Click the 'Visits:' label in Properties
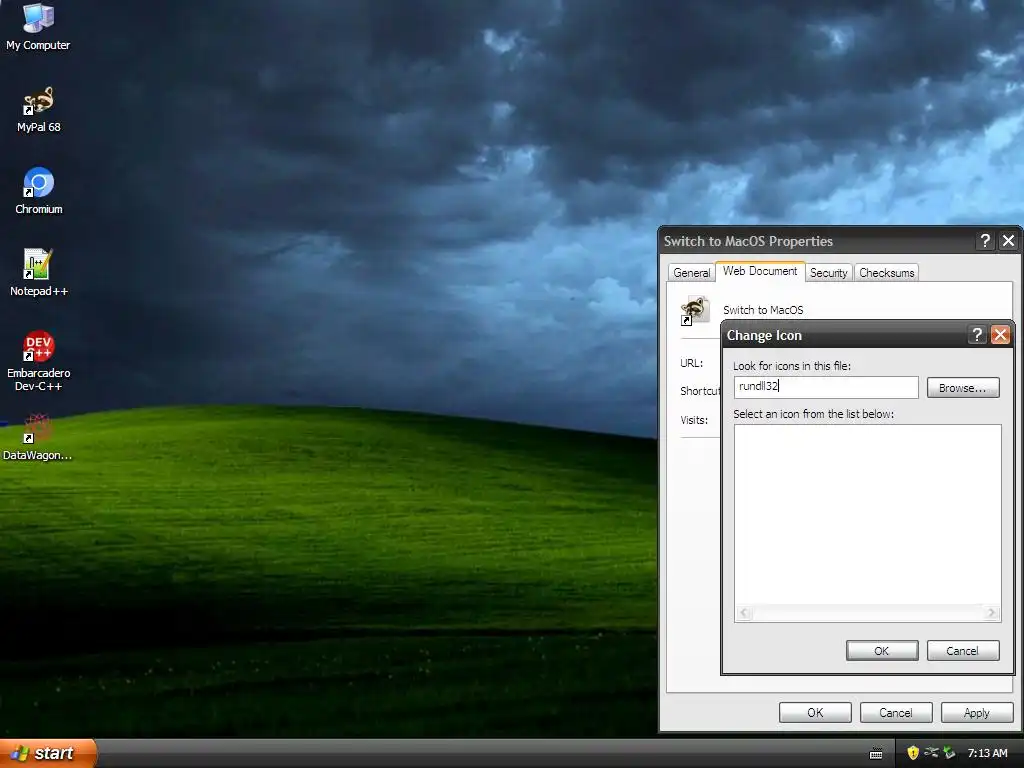1024x768 pixels. click(694, 420)
